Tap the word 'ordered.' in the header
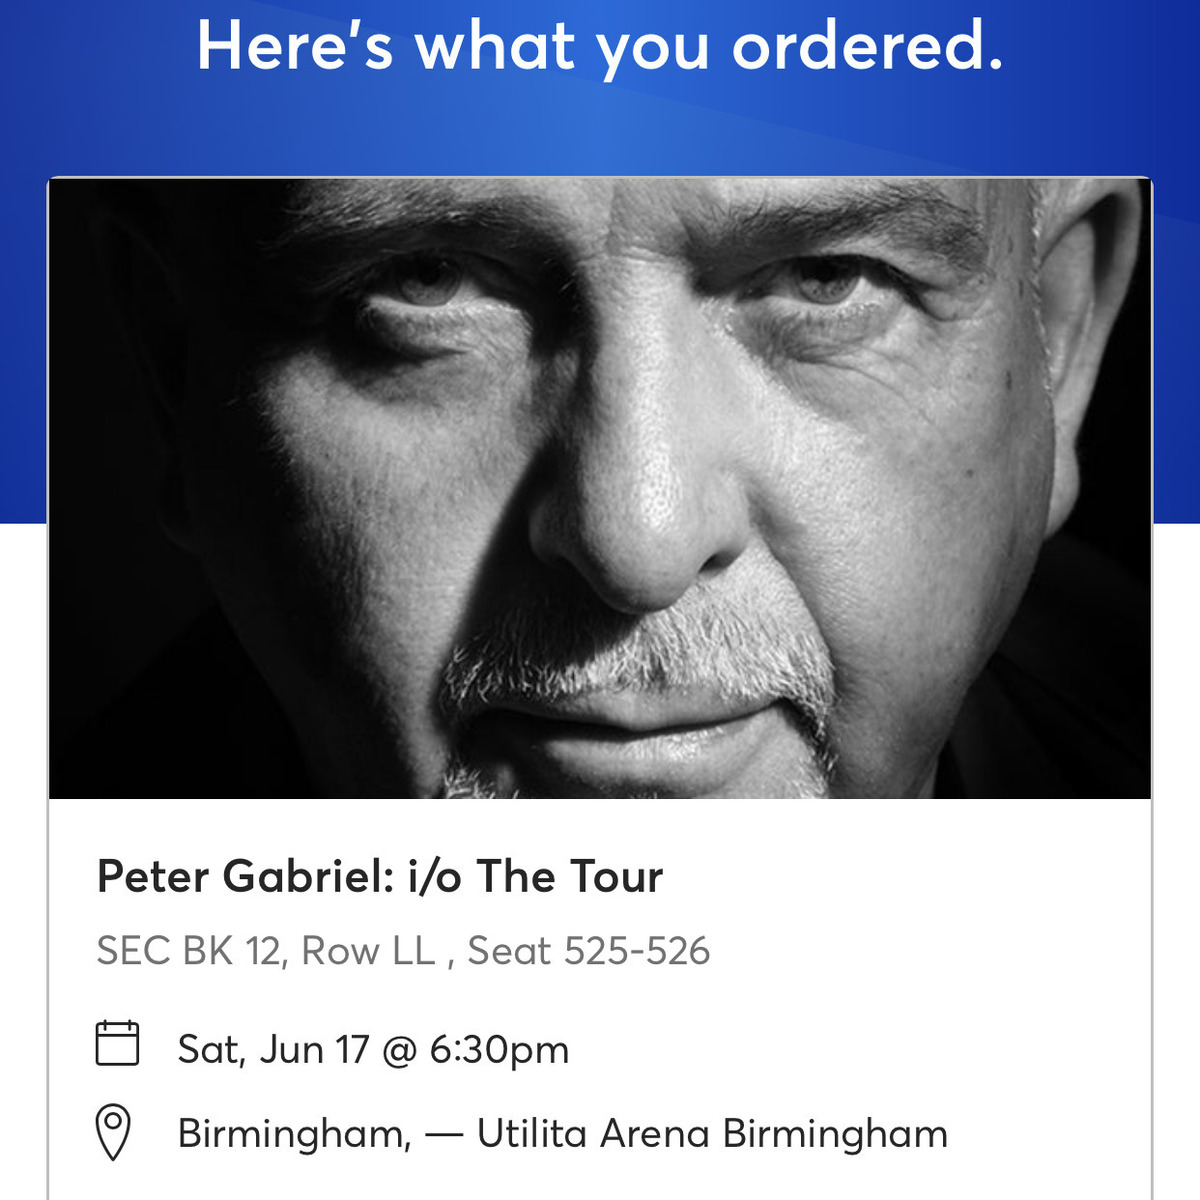 [867, 46]
